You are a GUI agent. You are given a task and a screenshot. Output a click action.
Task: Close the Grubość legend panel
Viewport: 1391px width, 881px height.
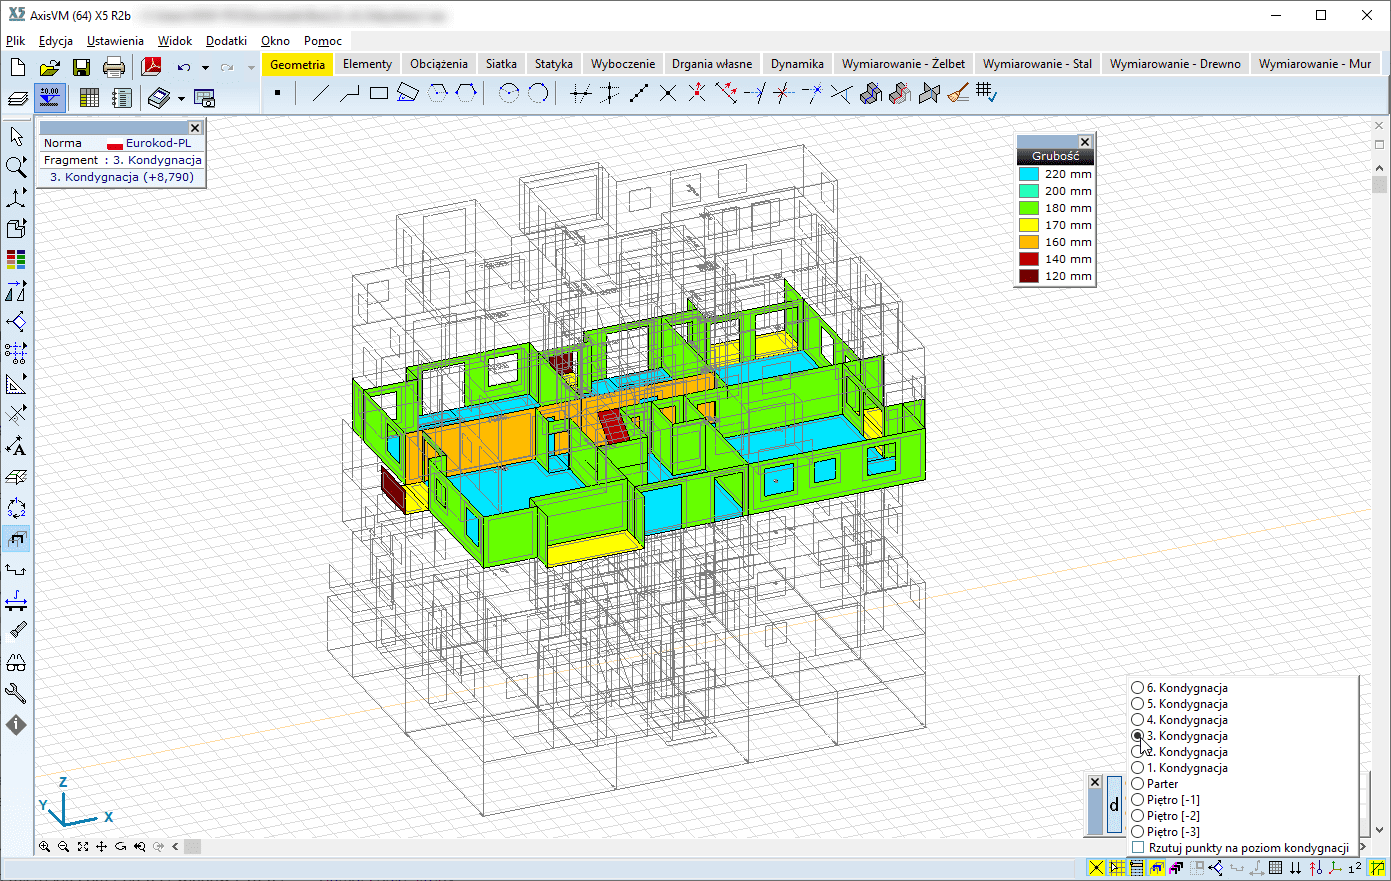[1085, 142]
